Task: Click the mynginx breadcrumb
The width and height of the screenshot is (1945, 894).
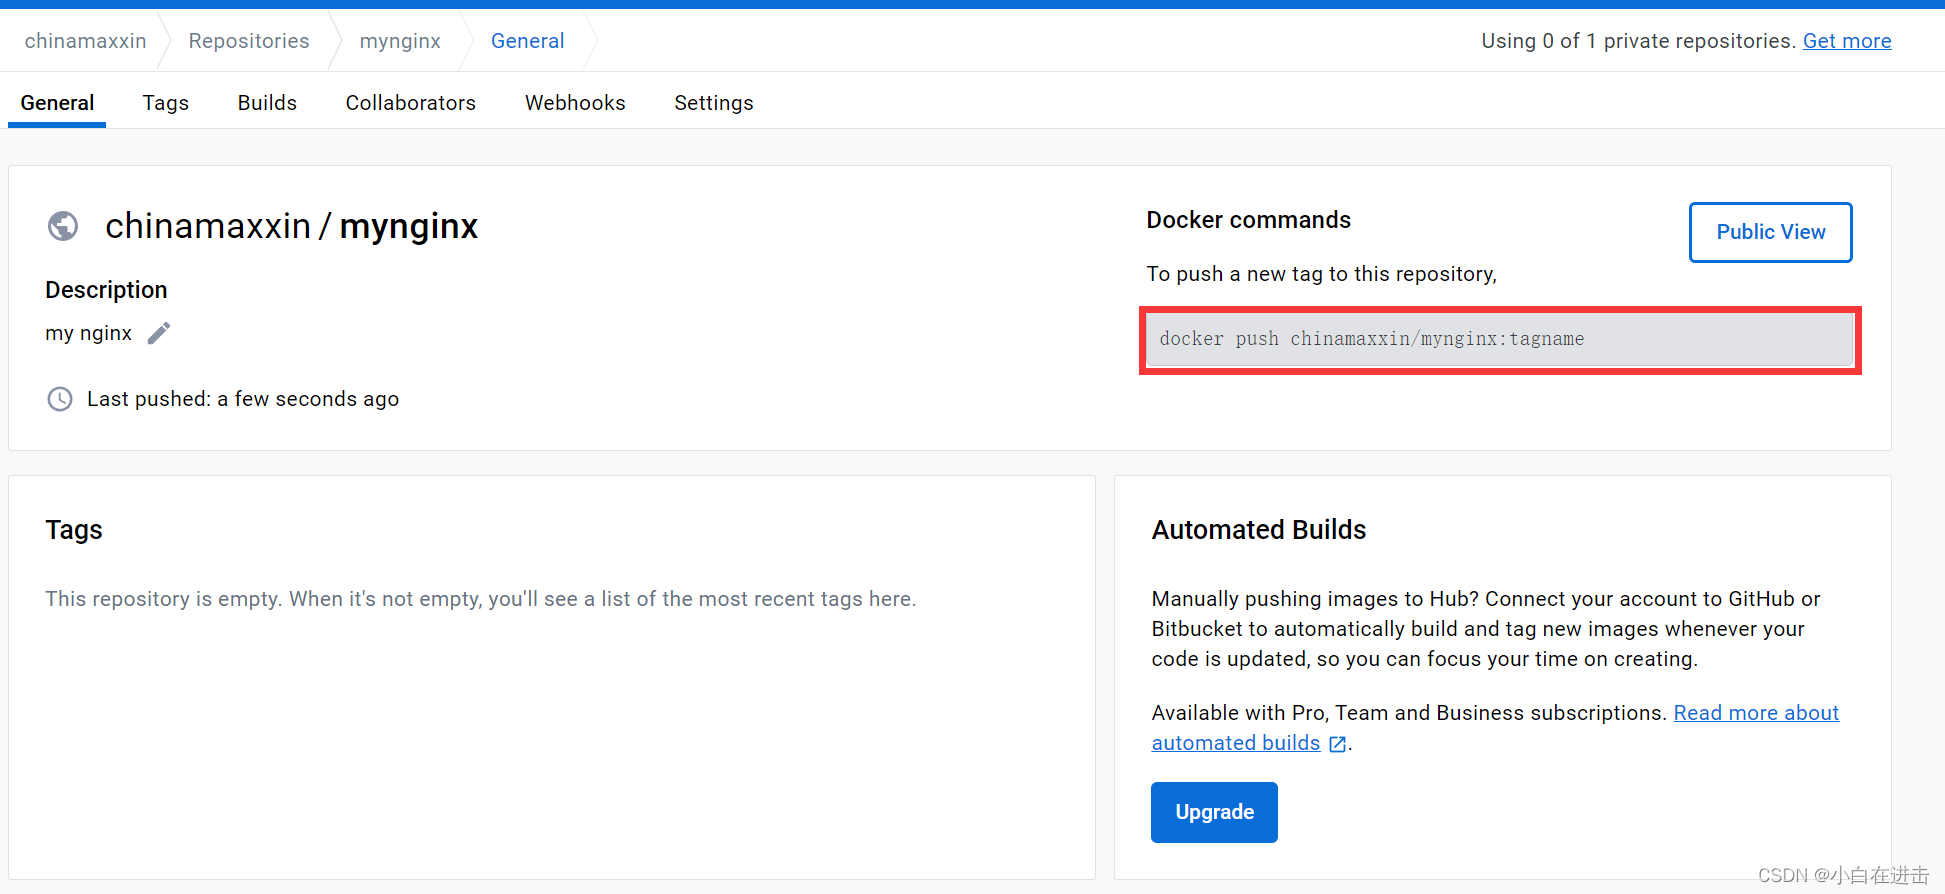Action: pos(400,41)
